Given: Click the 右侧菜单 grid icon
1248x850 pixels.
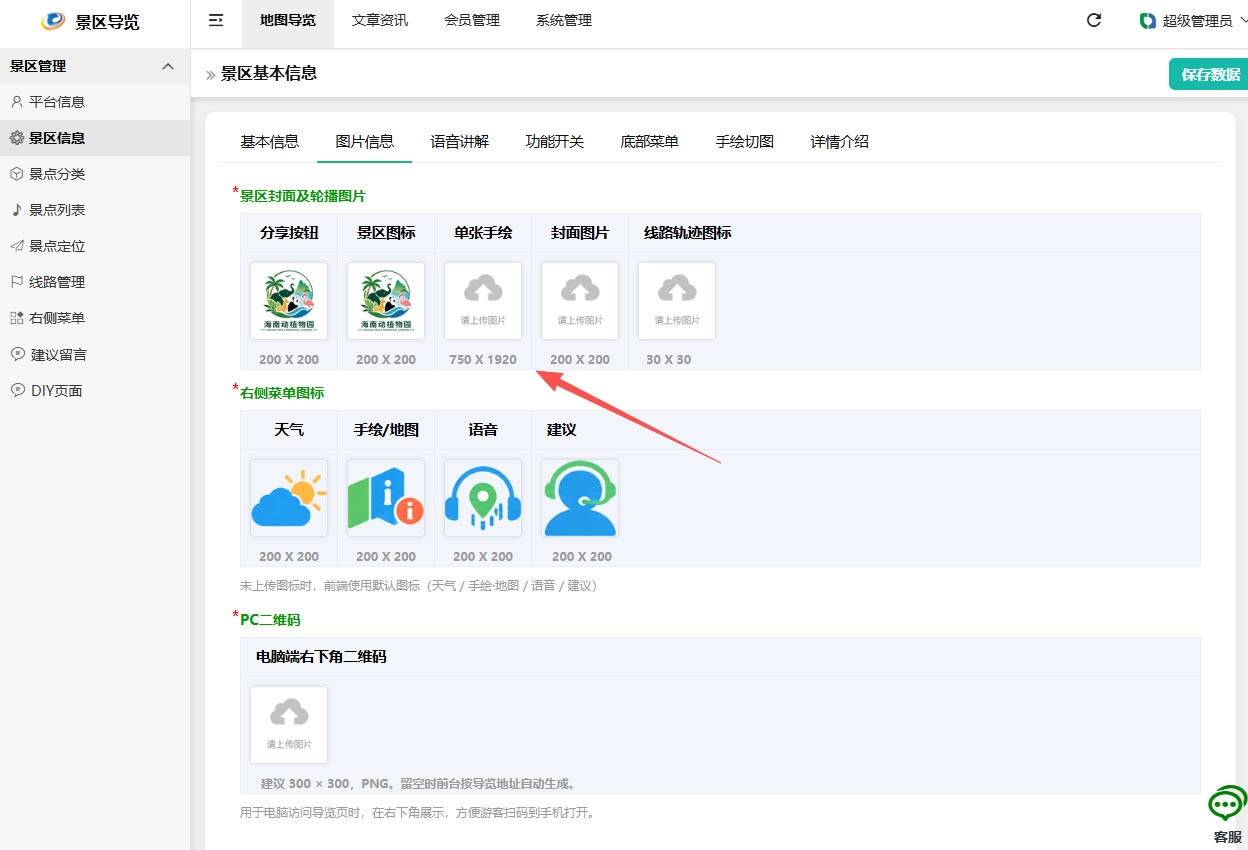Looking at the screenshot, I should pyautogui.click(x=17, y=318).
